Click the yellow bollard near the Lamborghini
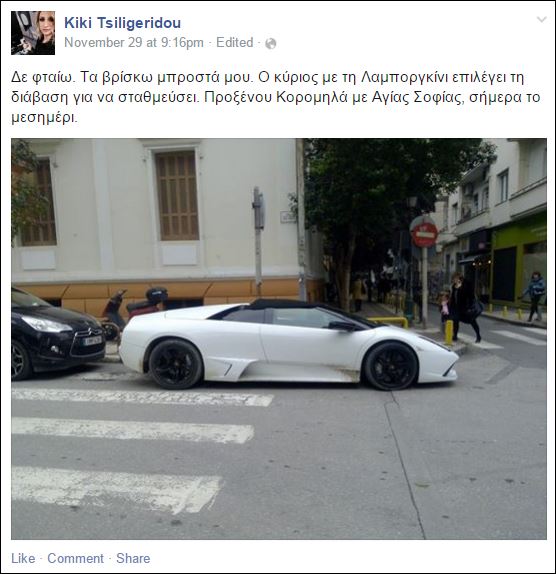 click(449, 332)
